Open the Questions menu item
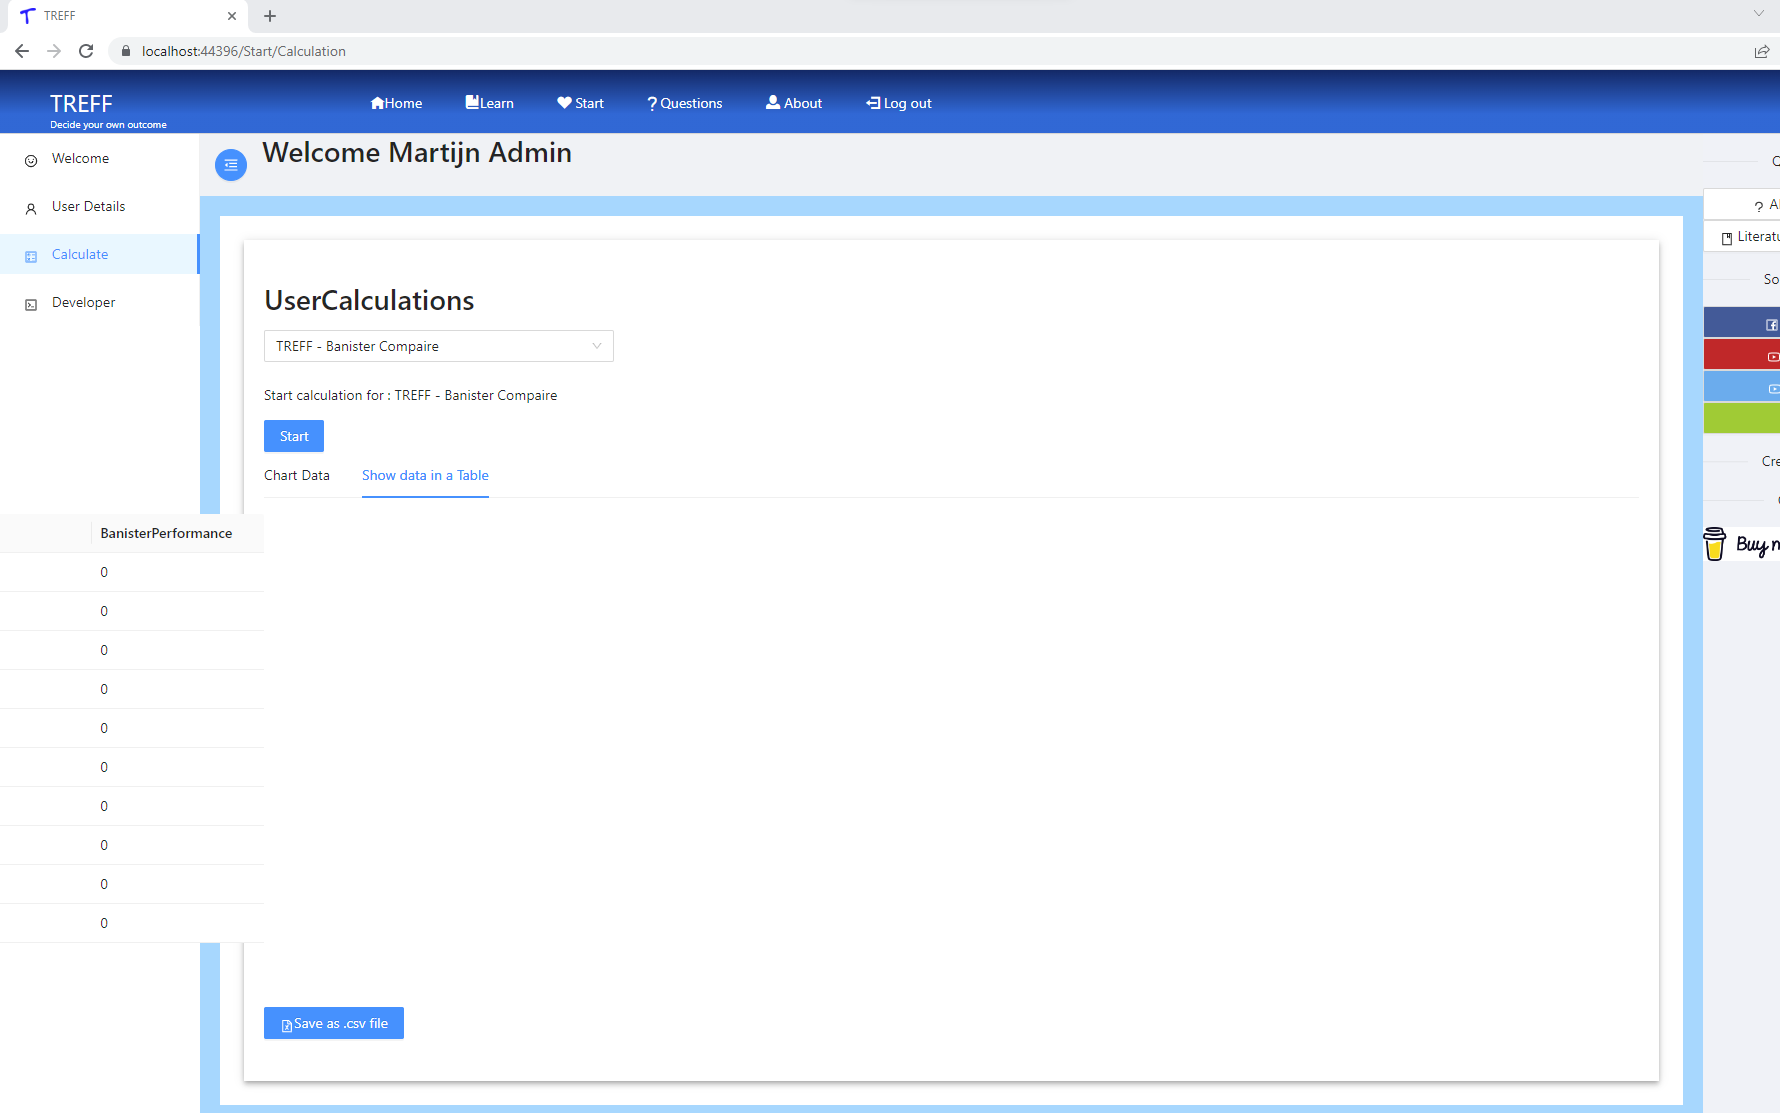The width and height of the screenshot is (1780, 1113). [x=684, y=102]
